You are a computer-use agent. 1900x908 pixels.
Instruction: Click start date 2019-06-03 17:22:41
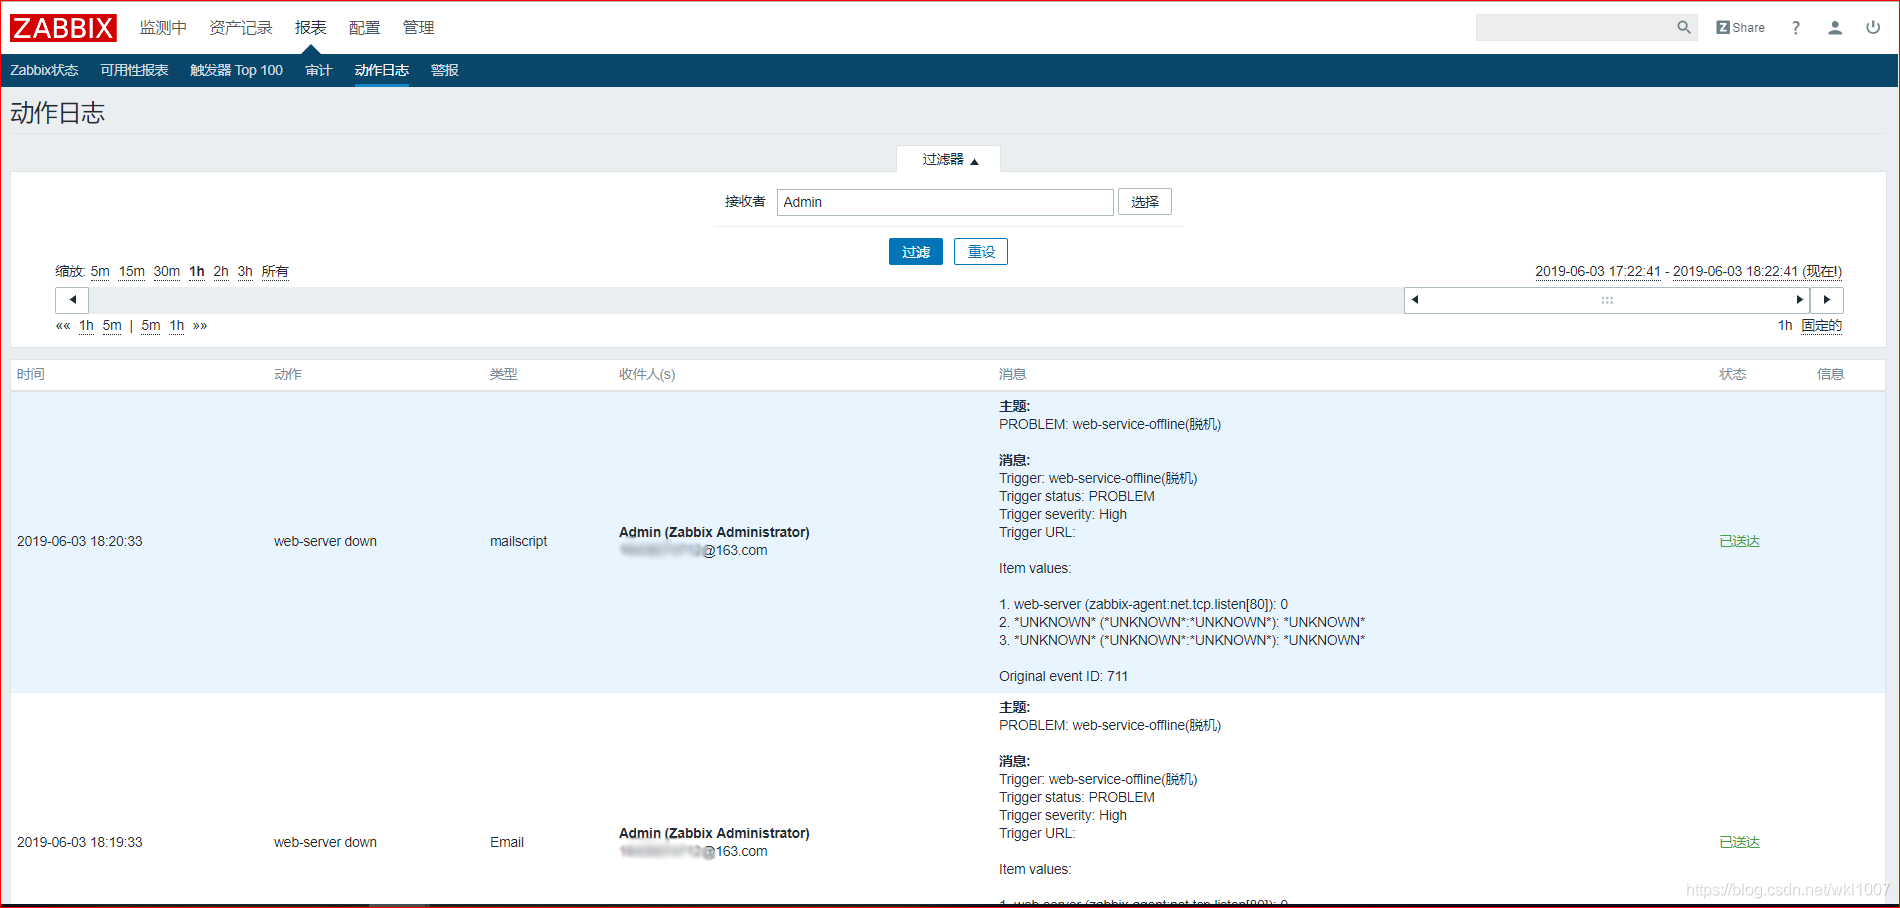1598,271
